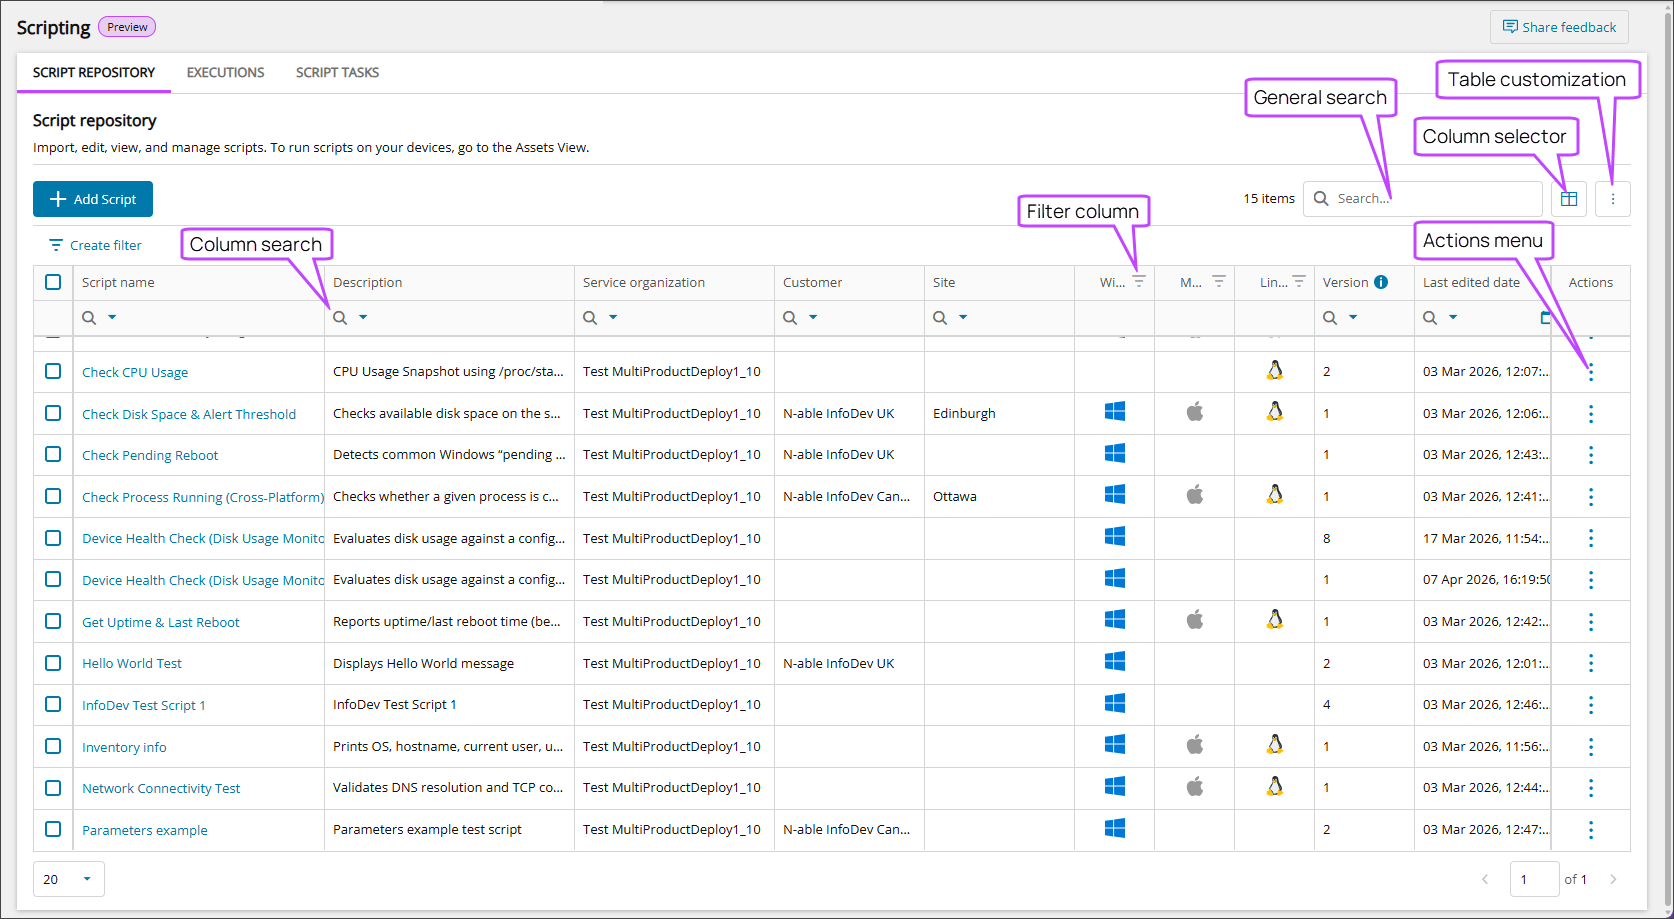1674x919 pixels.
Task: Tick the Check Disk Space & Alert Threshold checkbox
Action: pyautogui.click(x=53, y=413)
